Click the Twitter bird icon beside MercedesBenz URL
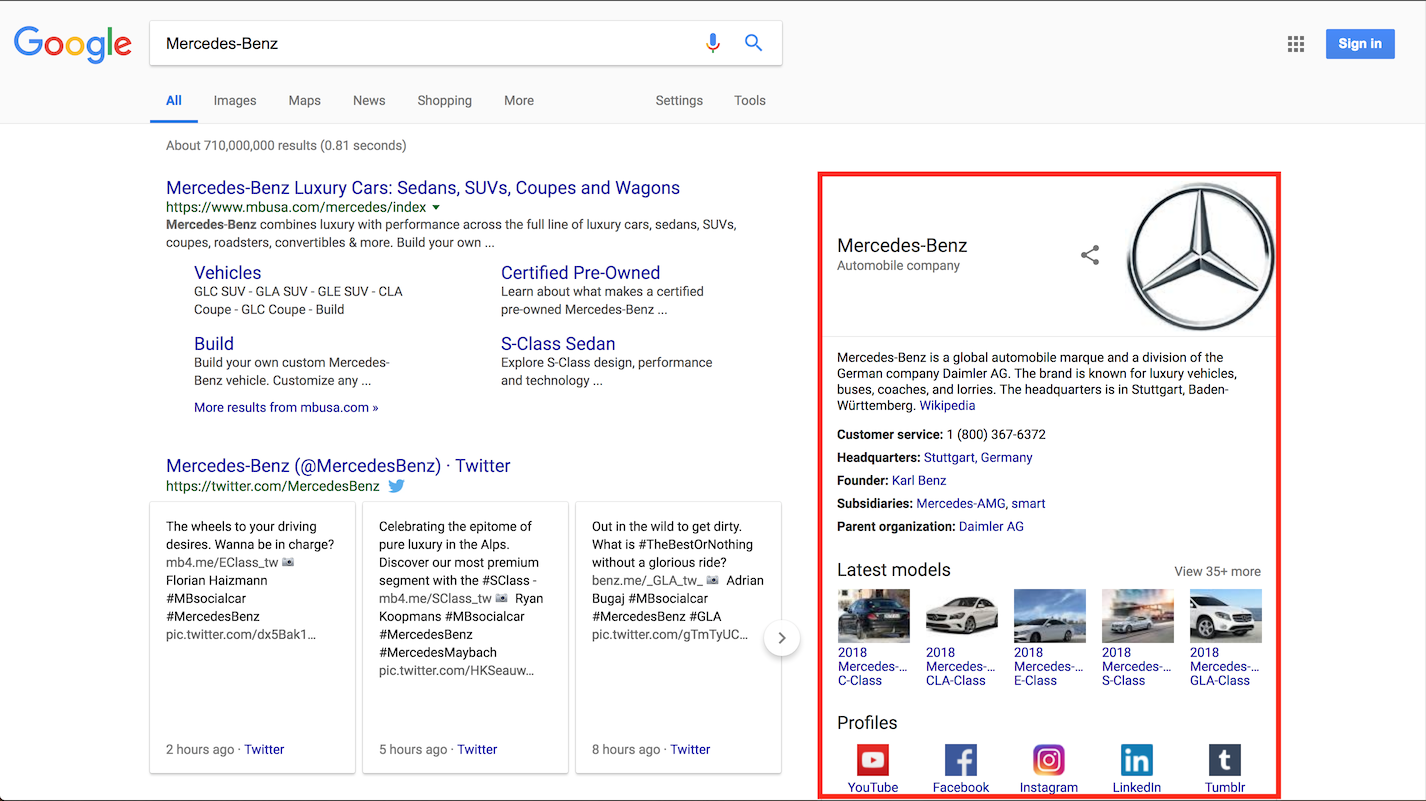This screenshot has height=801, width=1426. coord(396,486)
